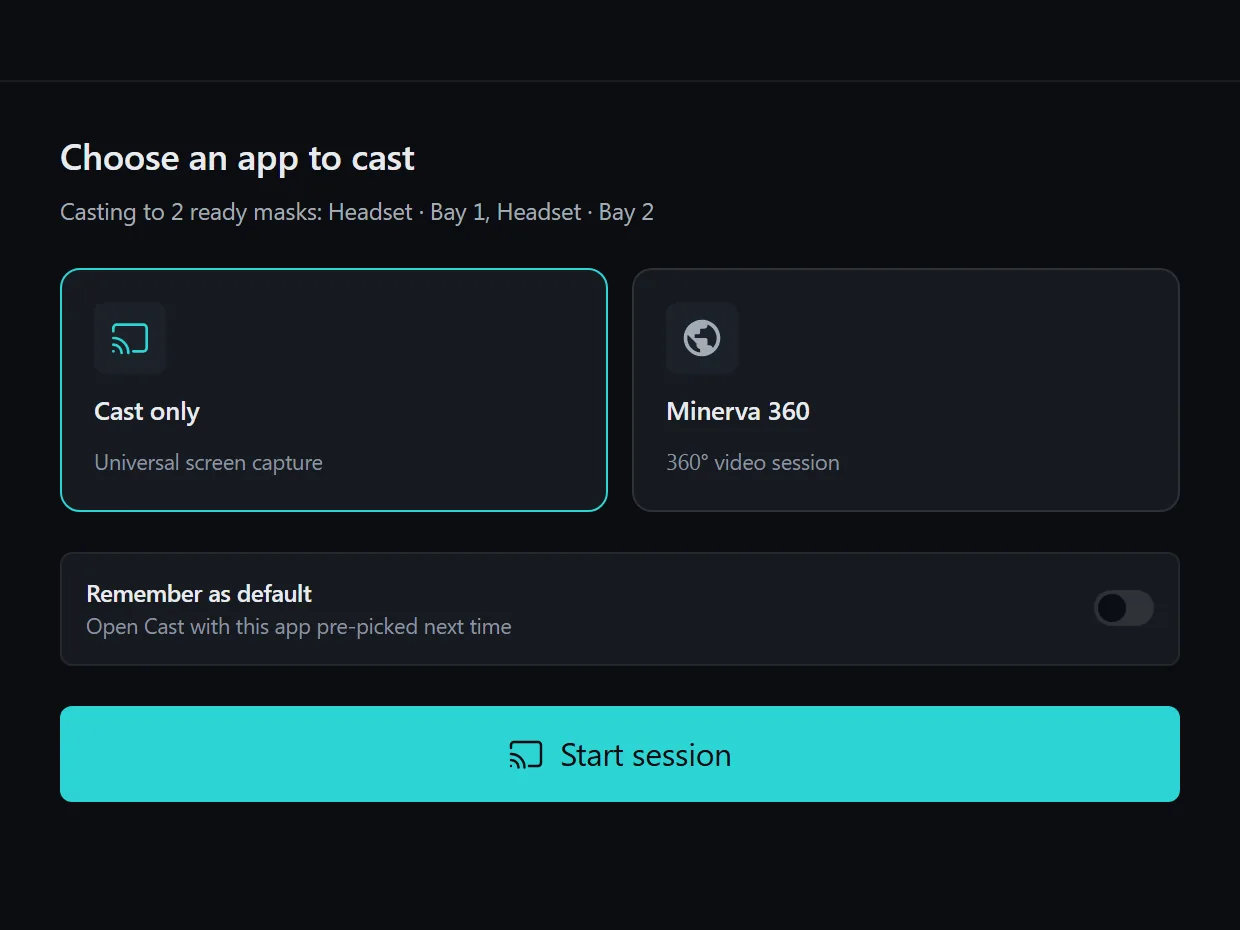The image size is (1240, 930).
Task: Click the globe icon in Minerva 360 card
Action: click(702, 338)
